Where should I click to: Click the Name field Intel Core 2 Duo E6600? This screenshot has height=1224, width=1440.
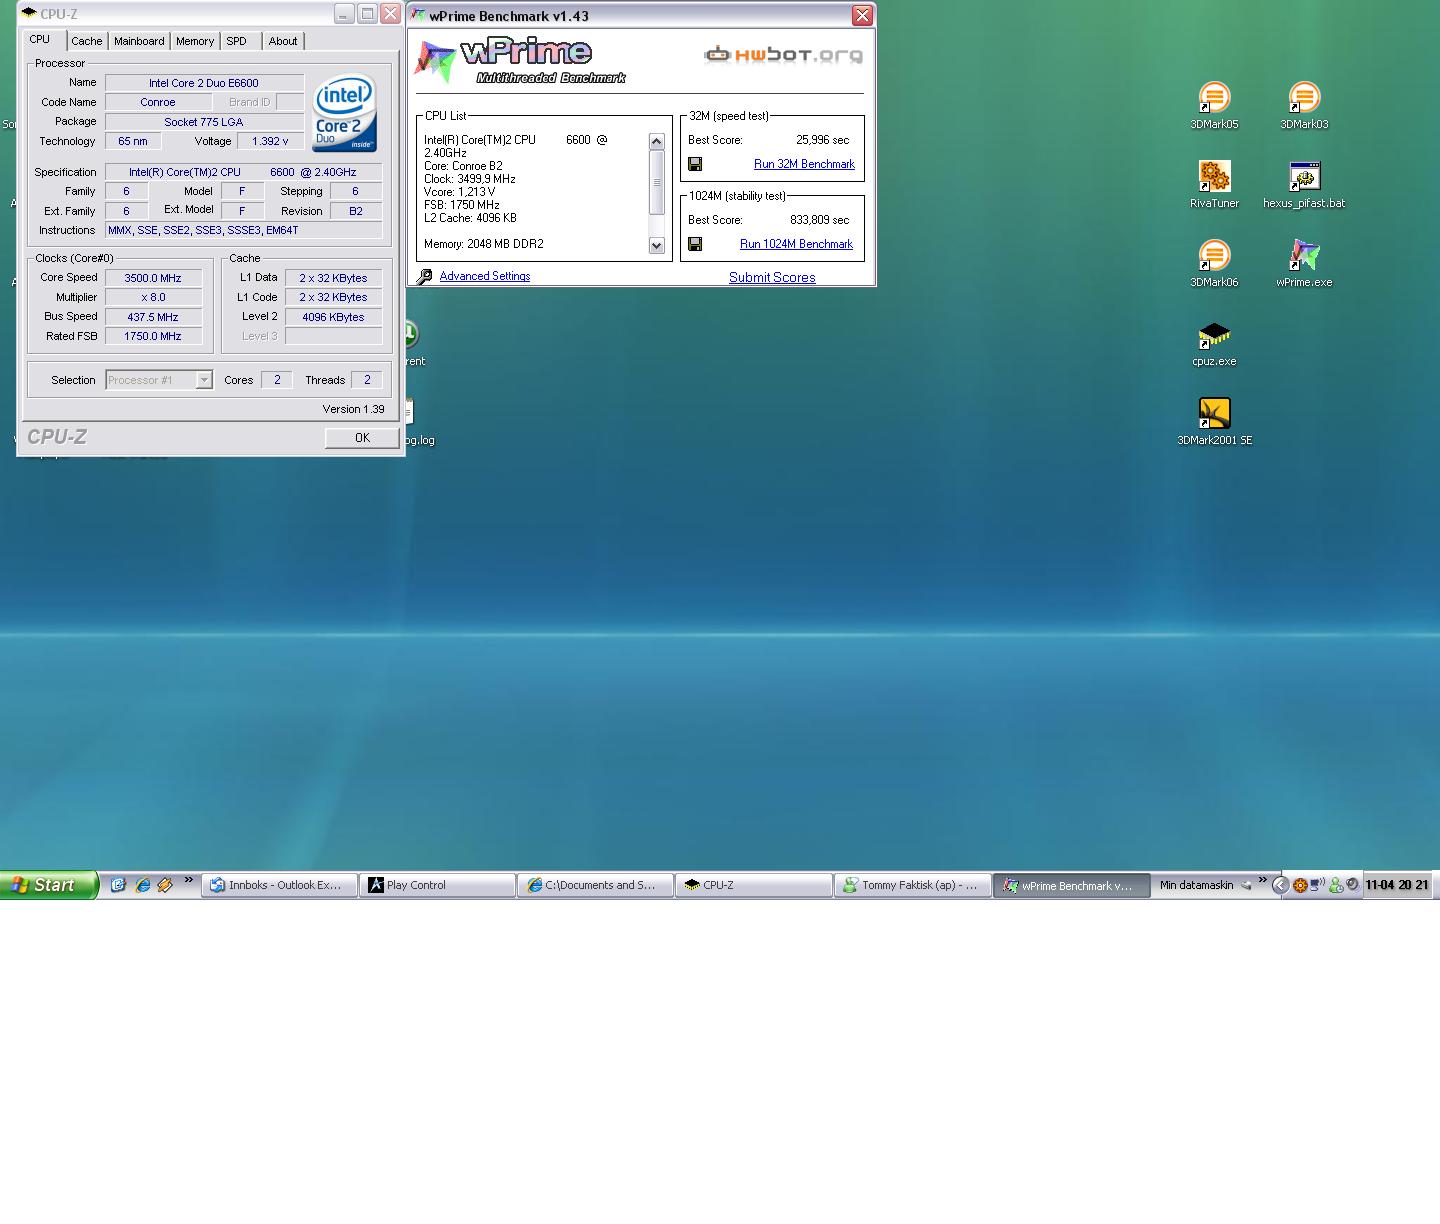204,83
